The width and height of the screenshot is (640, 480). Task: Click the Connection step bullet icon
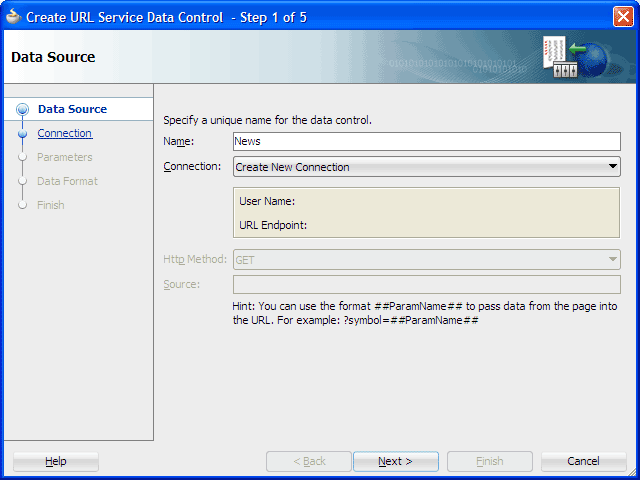tap(22, 133)
